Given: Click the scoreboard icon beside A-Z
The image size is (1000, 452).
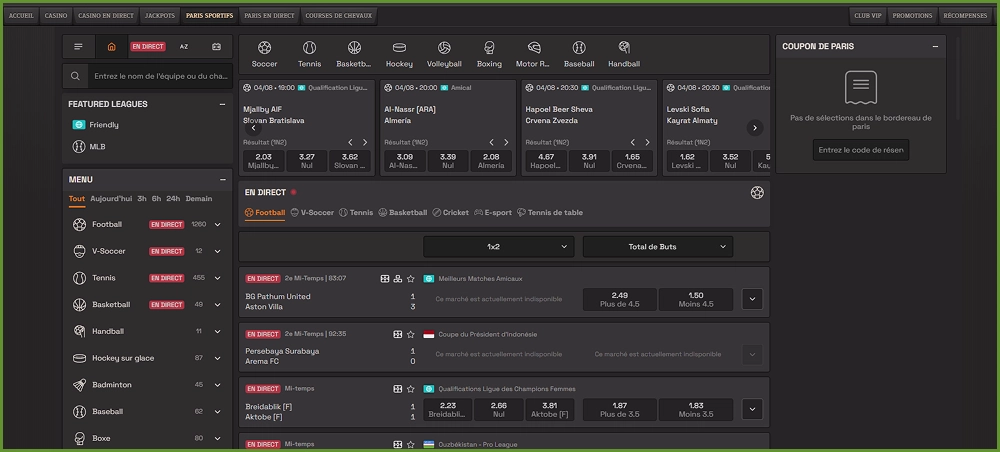Looking at the screenshot, I should [x=216, y=47].
